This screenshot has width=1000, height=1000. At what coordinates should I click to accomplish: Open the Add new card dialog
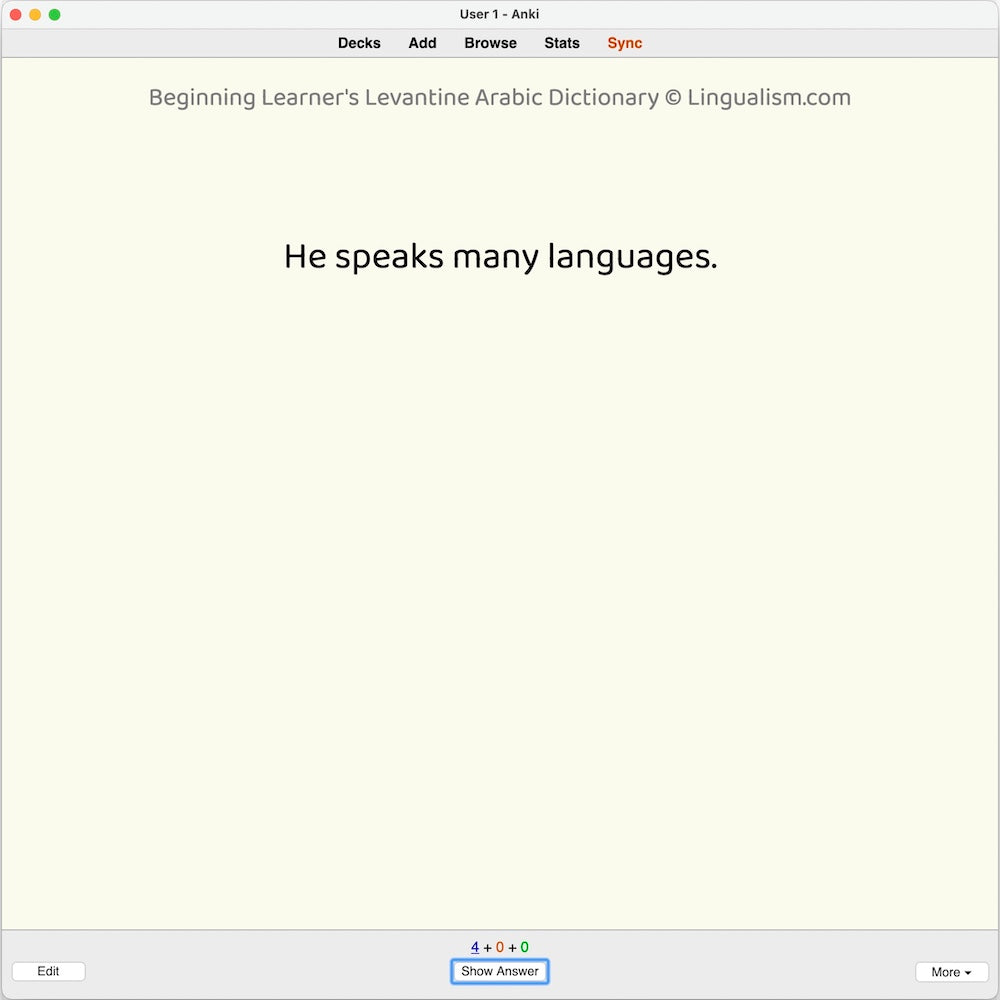coord(422,43)
